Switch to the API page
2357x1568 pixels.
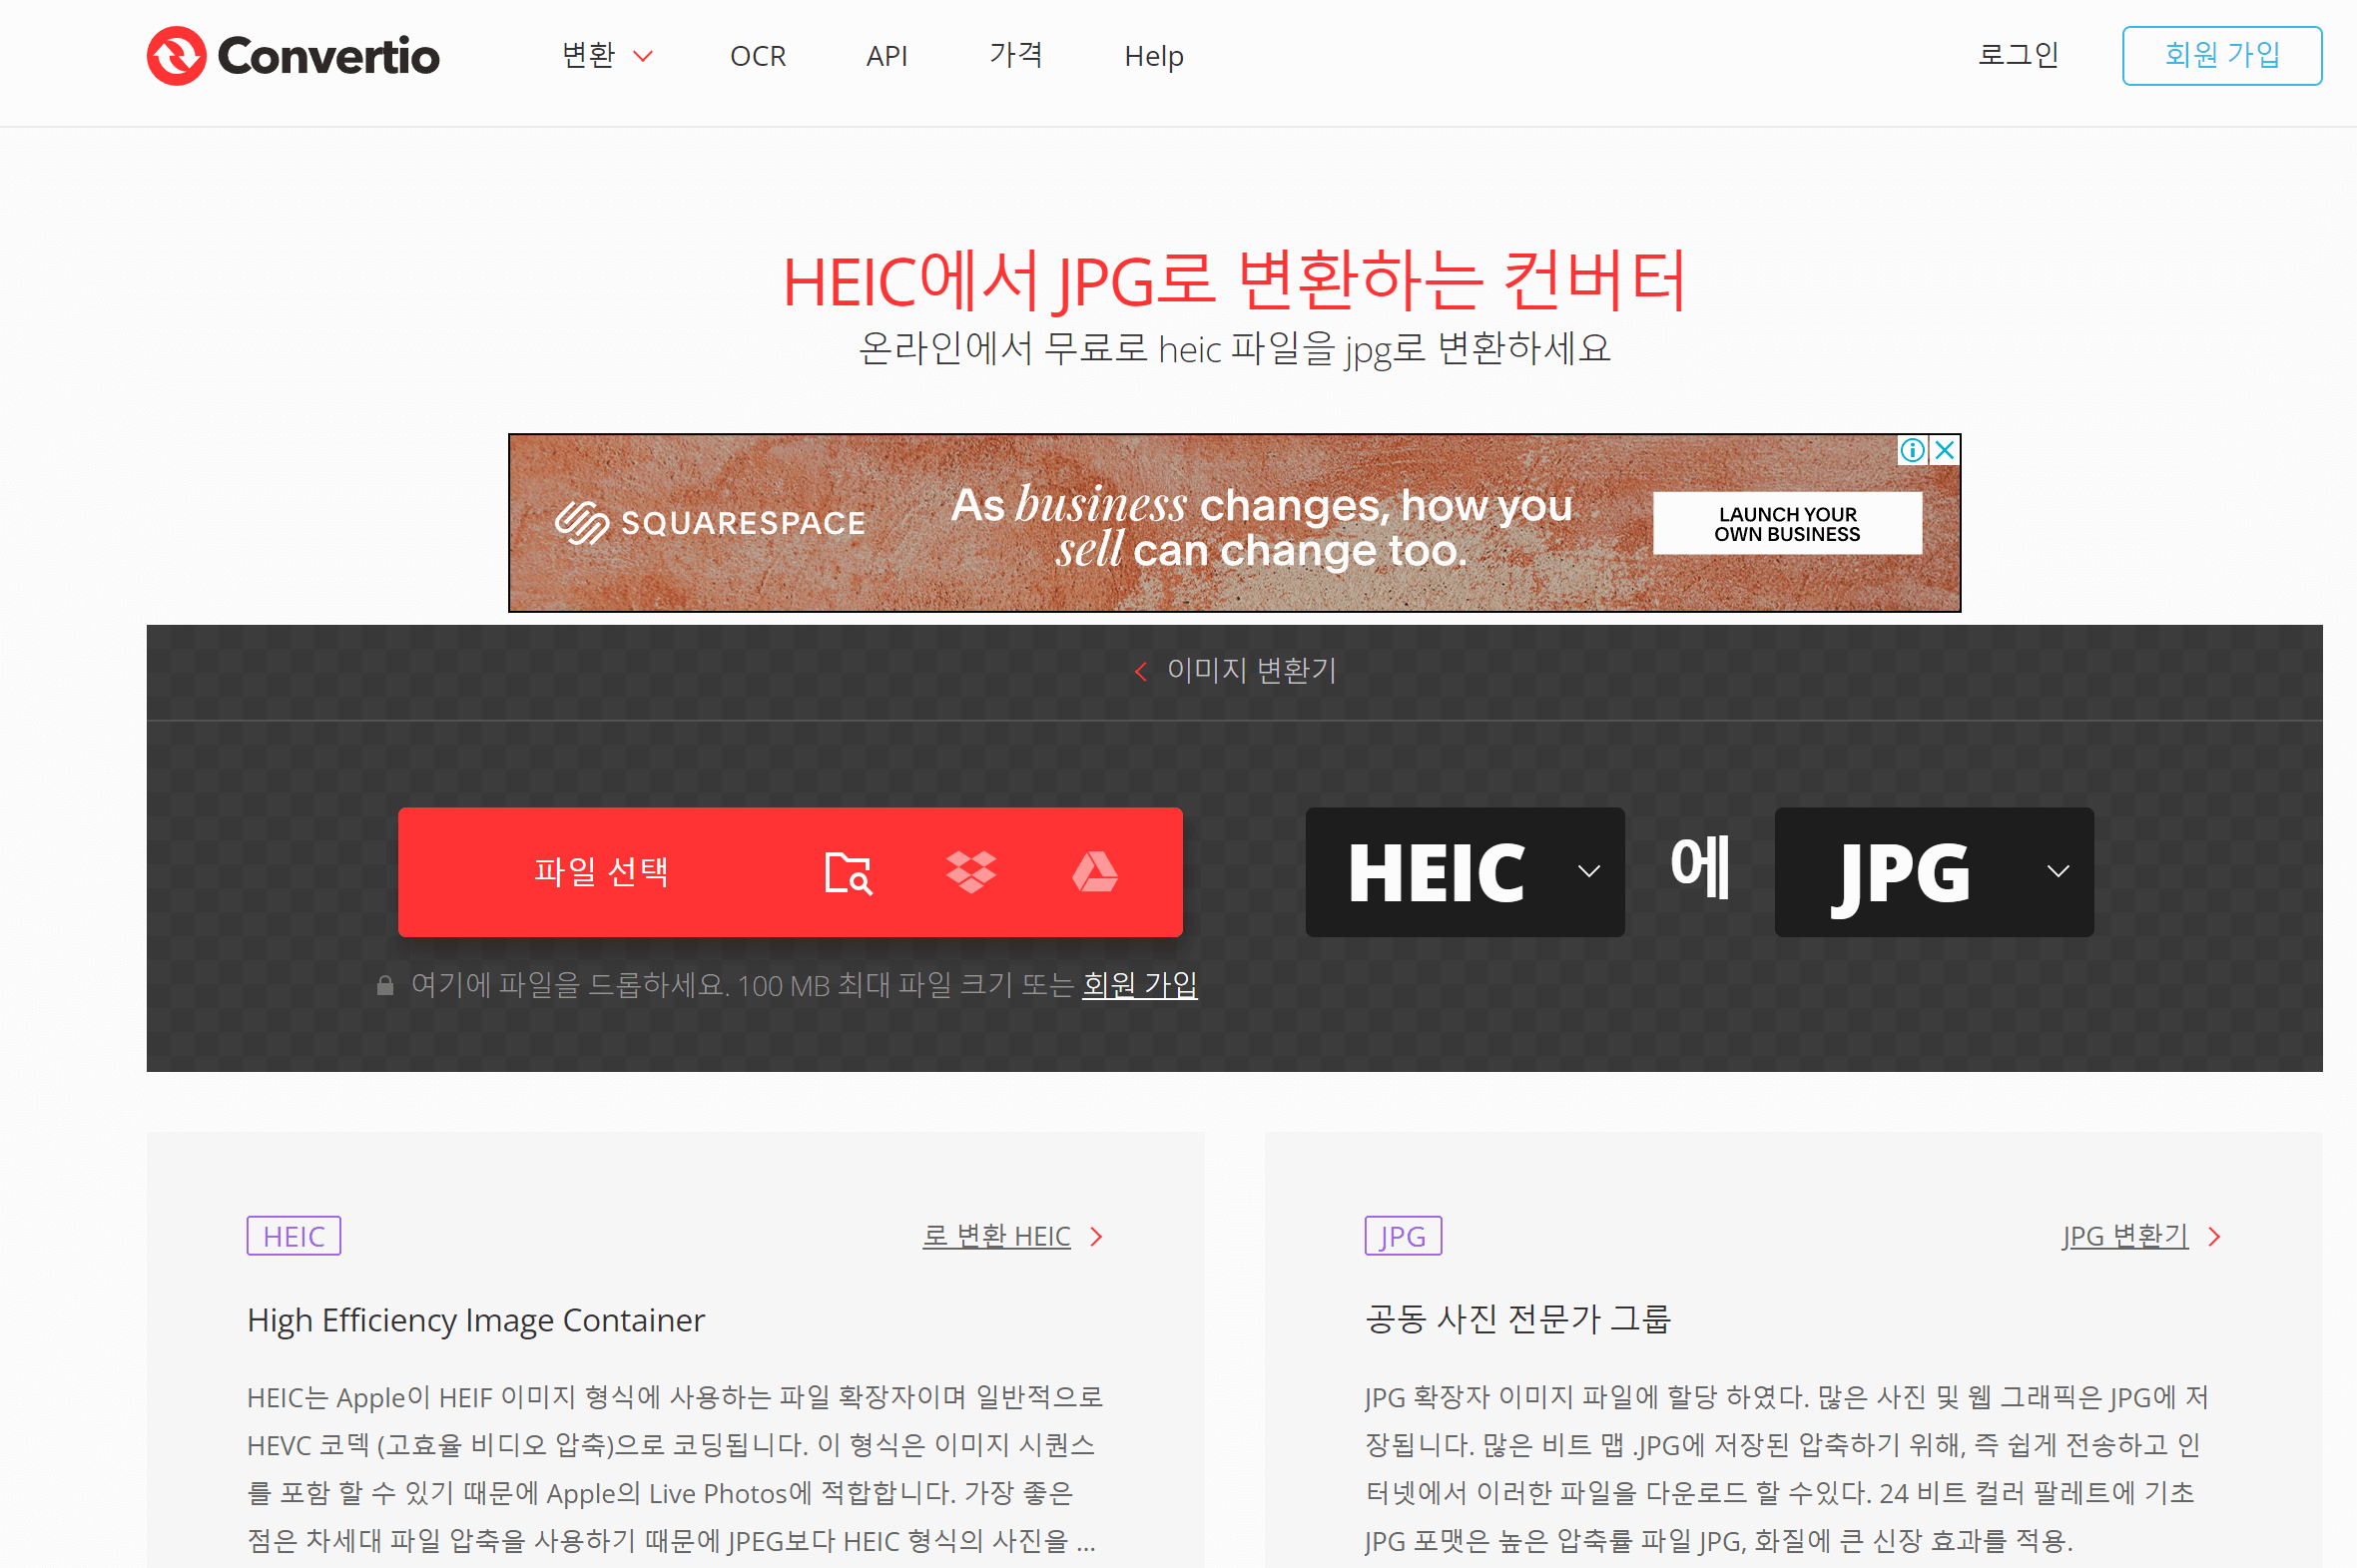click(x=886, y=56)
